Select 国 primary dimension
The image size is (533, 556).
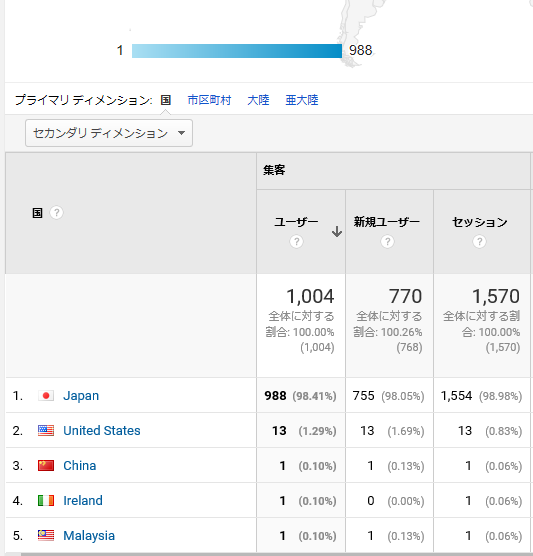166,100
